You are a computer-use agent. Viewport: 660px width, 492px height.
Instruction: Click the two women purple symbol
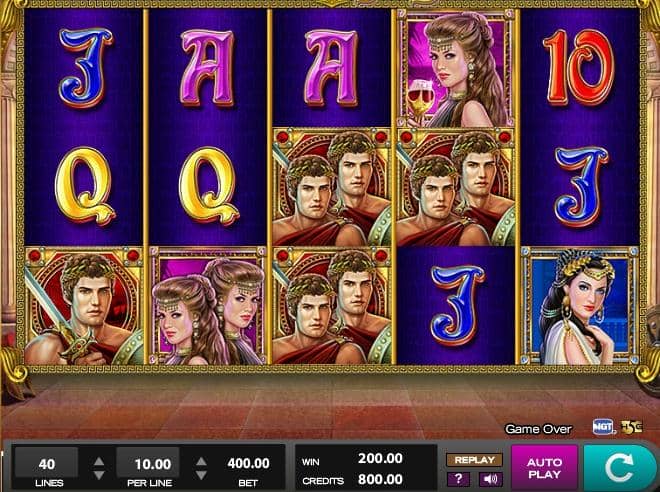[208, 306]
